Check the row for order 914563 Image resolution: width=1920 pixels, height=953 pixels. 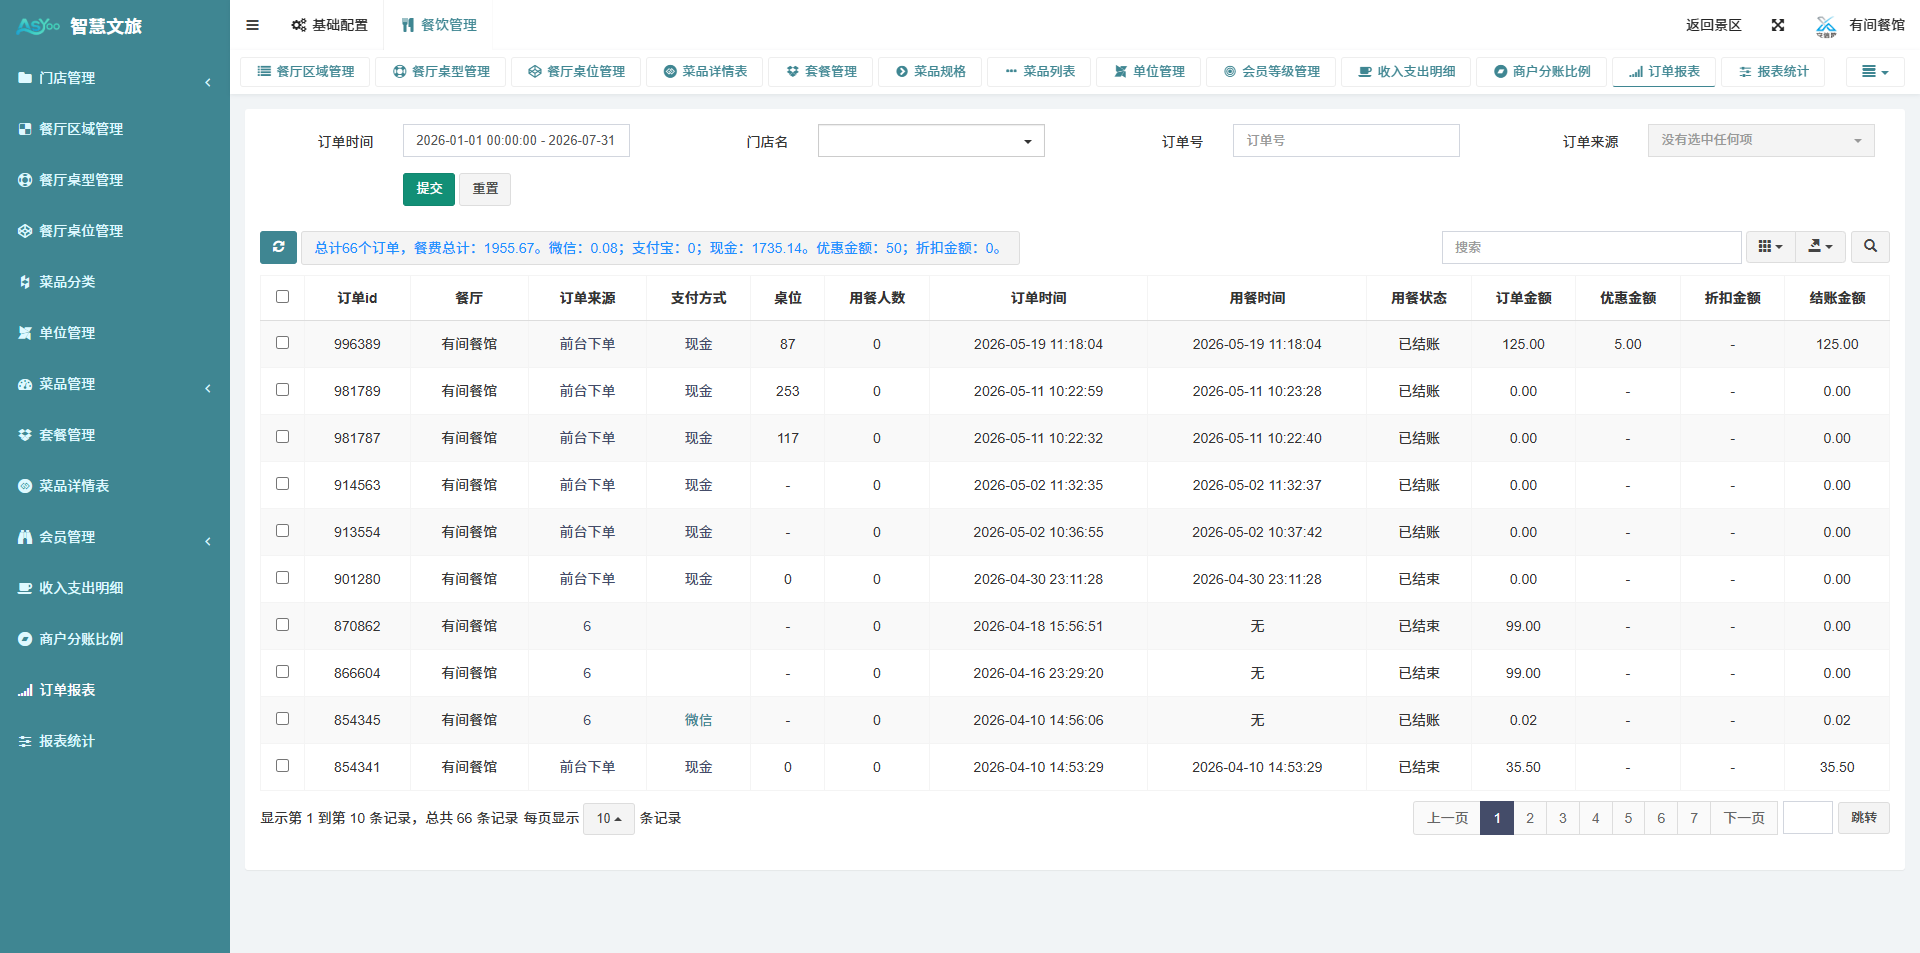pos(282,484)
